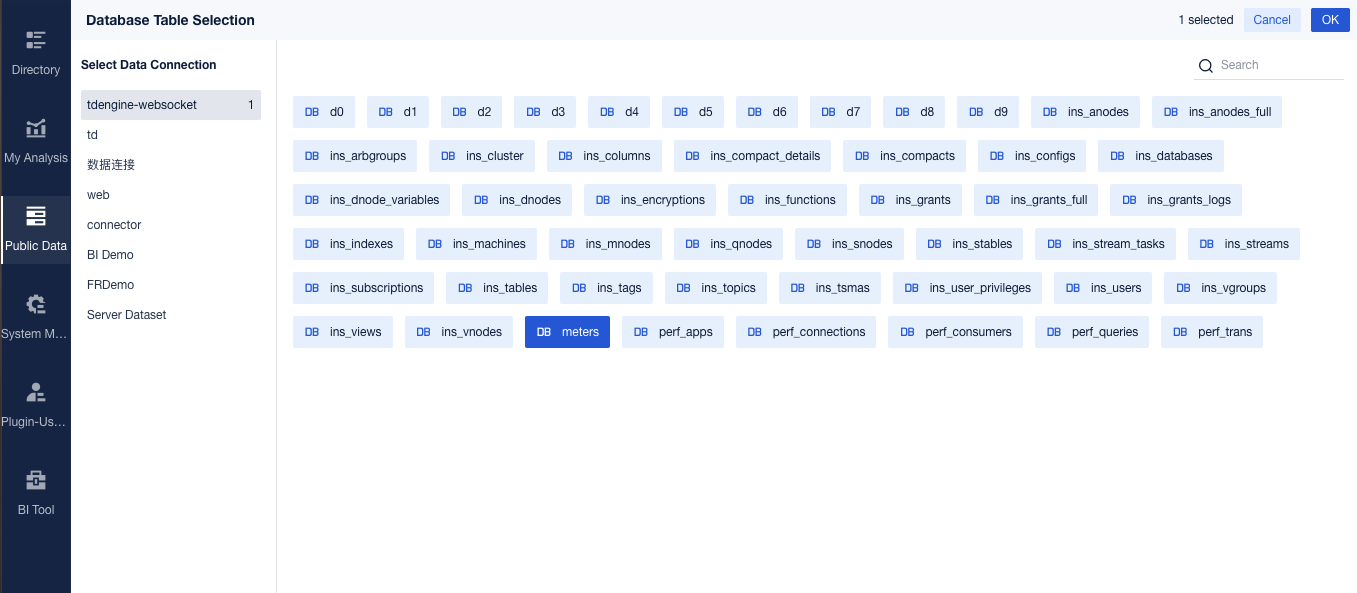Image resolution: width=1357 pixels, height=593 pixels.
Task: Open the Plugin-Us… sidebar icon
Action: click(36, 392)
